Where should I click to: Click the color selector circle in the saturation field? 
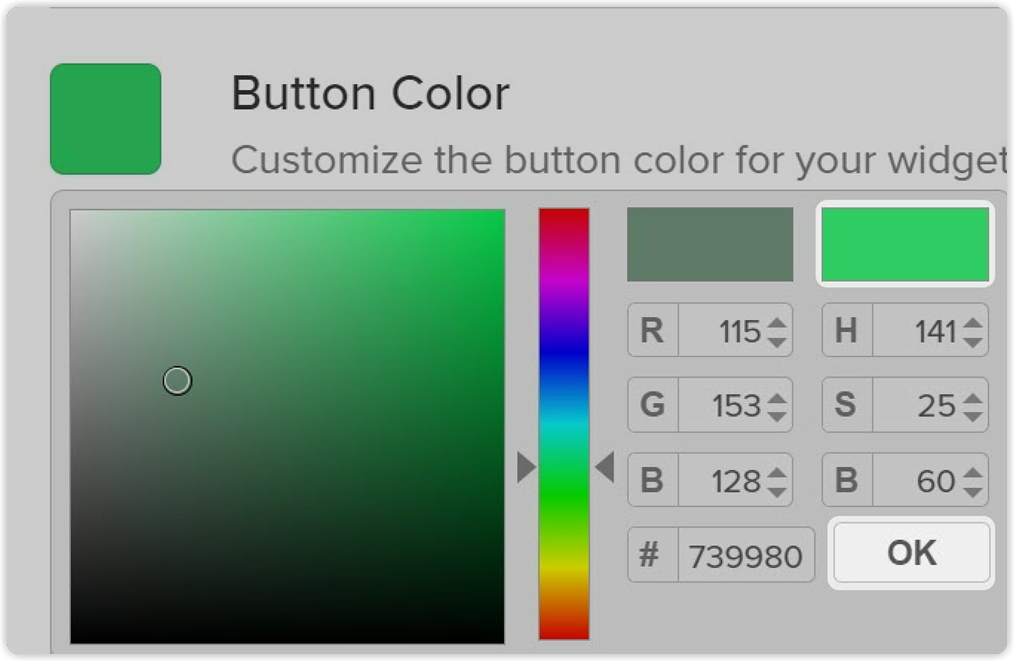pos(177,381)
